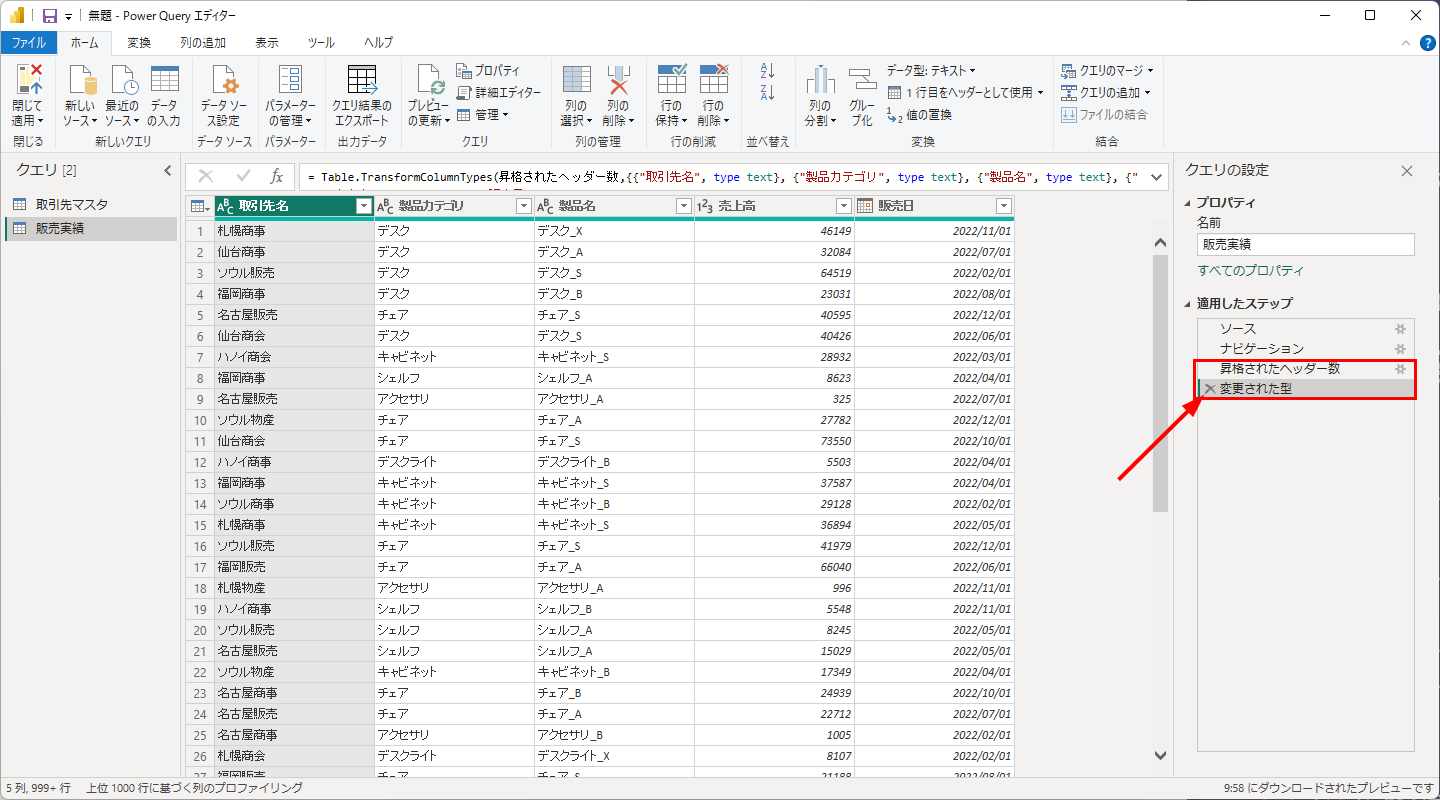This screenshot has height=800, width=1440.
Task: Switch to the 変換 tab
Action: [x=139, y=43]
